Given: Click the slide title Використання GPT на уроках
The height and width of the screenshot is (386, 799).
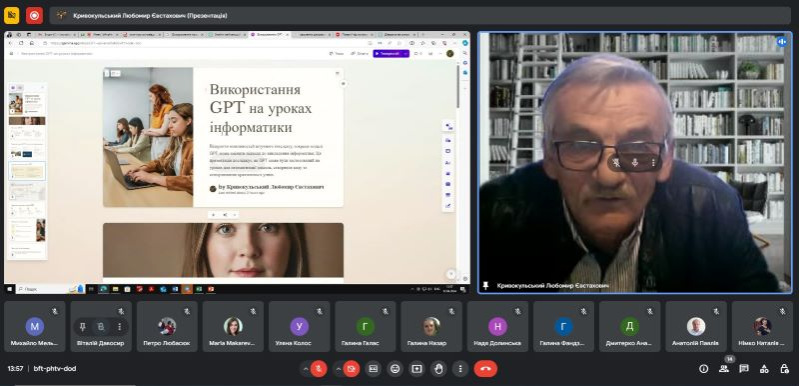Looking at the screenshot, I should 261,108.
